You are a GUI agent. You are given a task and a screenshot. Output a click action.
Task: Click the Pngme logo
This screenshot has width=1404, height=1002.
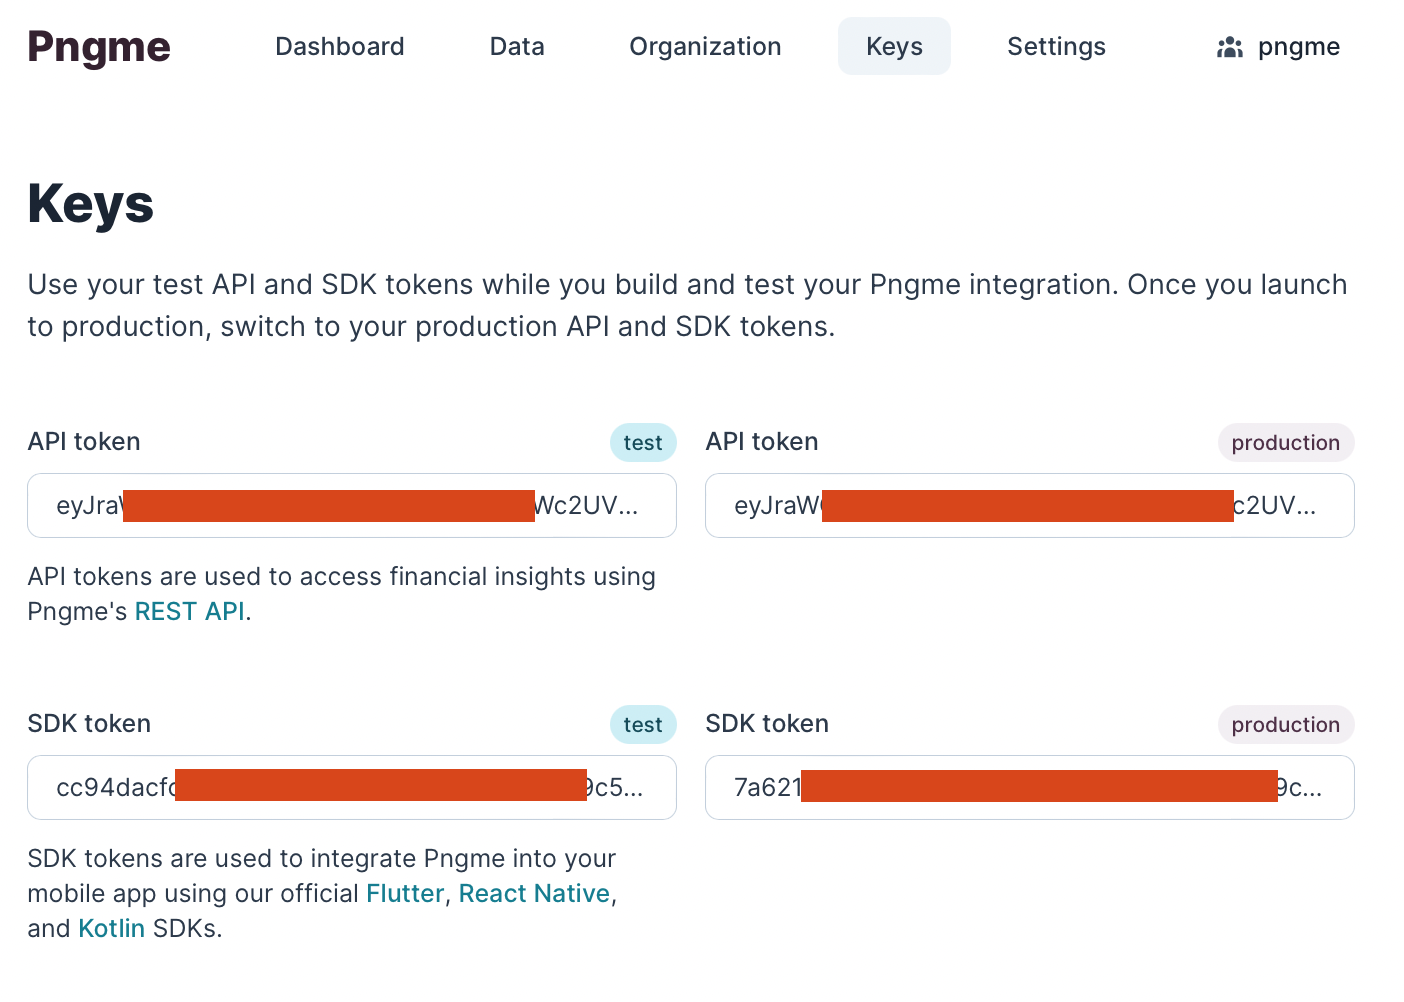click(x=99, y=47)
